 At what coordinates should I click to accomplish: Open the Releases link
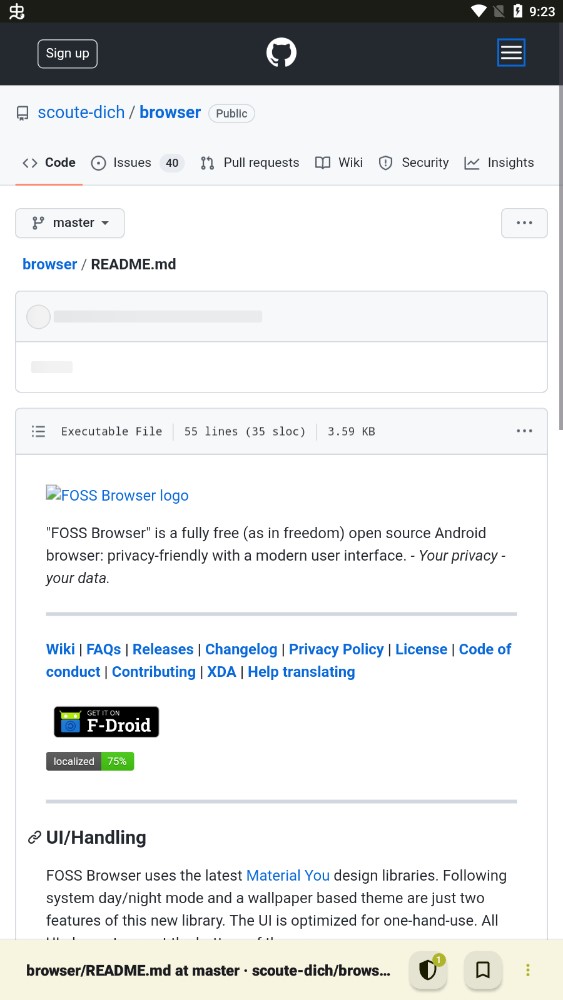point(163,649)
